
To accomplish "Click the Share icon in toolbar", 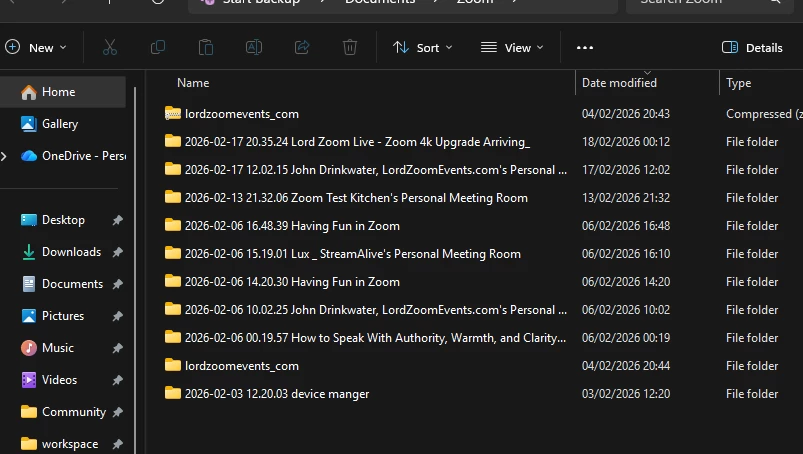I will (x=302, y=48).
